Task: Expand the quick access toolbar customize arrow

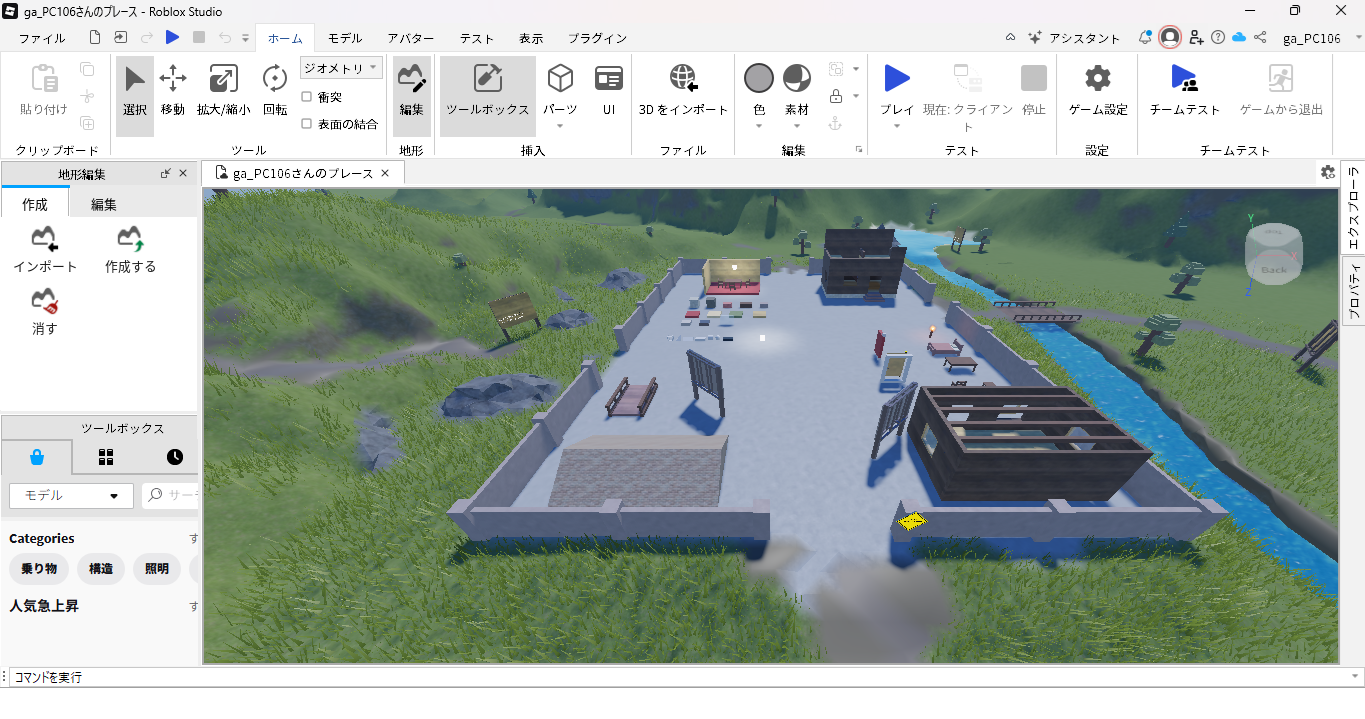Action: (245, 38)
